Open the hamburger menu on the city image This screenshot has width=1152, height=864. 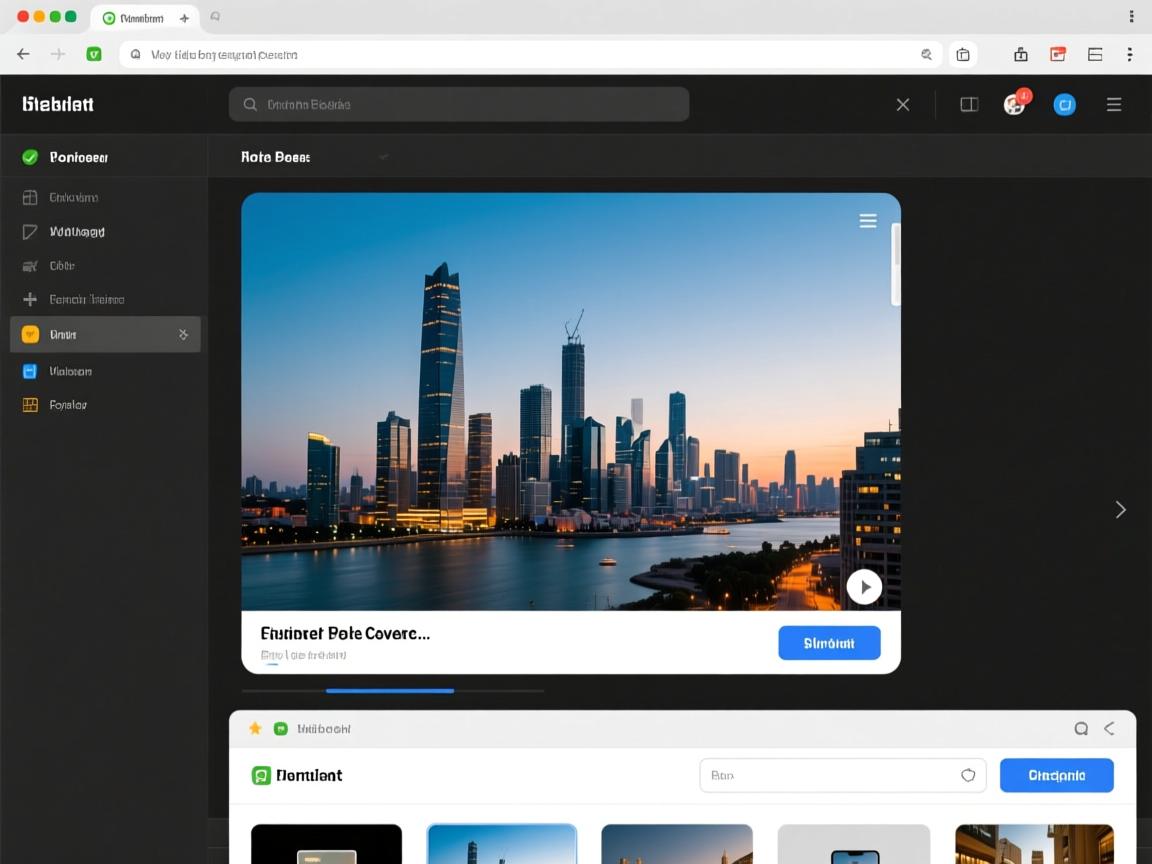(x=868, y=221)
